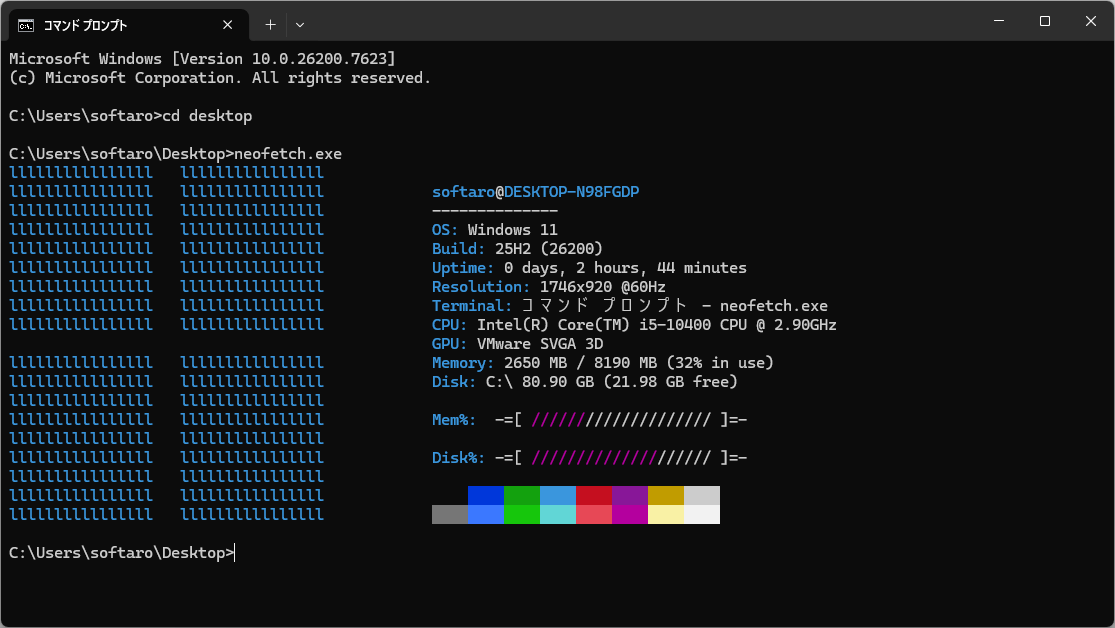Click the Command Prompt icon in the tab
1115x628 pixels.
26,25
